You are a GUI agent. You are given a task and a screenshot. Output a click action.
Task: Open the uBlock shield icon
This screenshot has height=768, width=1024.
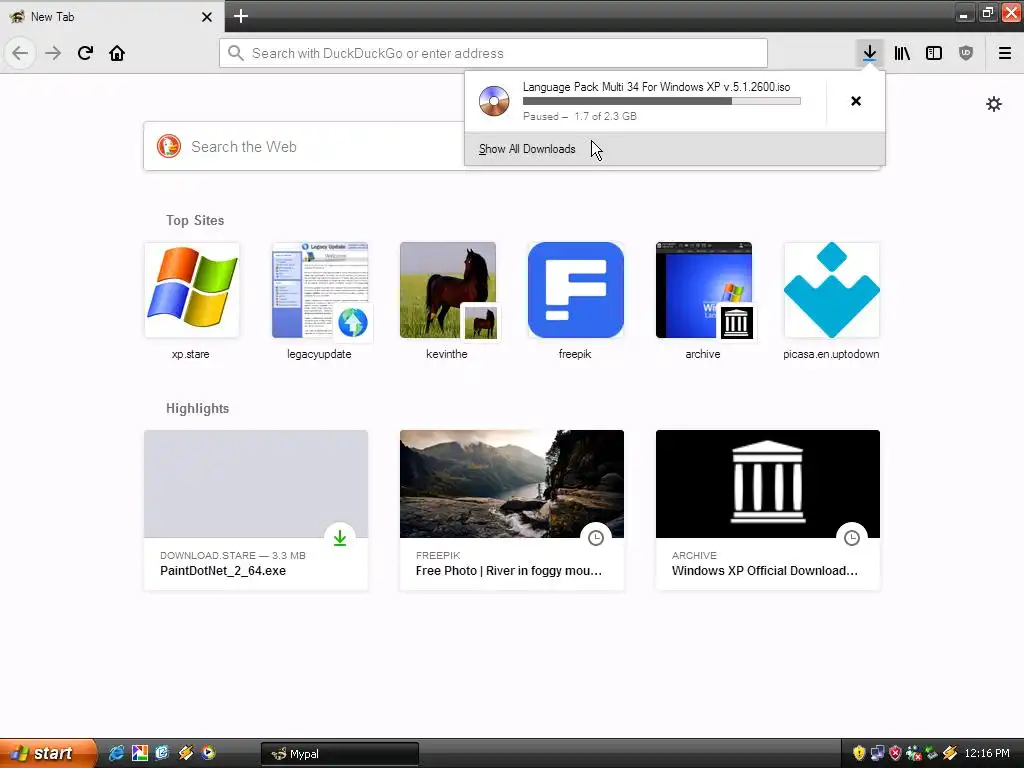point(966,53)
